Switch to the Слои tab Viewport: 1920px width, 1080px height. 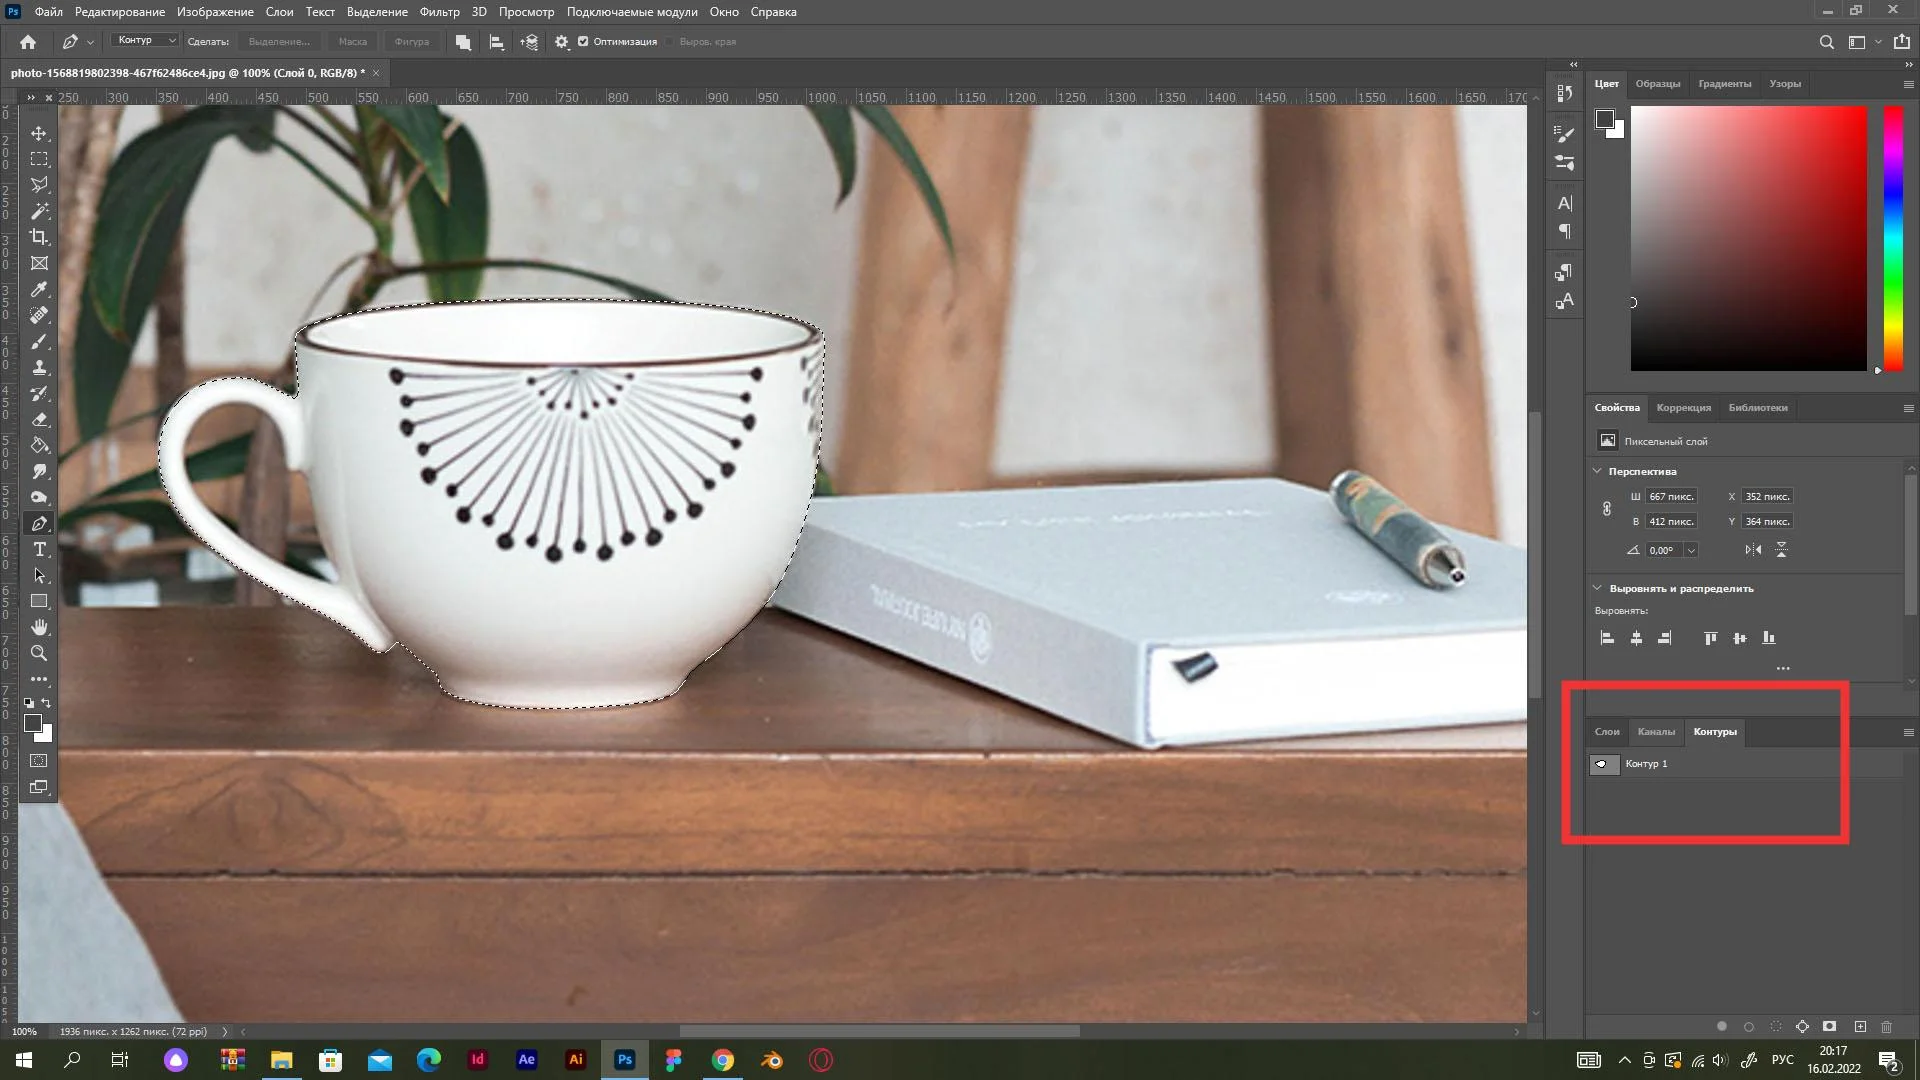coord(1607,732)
